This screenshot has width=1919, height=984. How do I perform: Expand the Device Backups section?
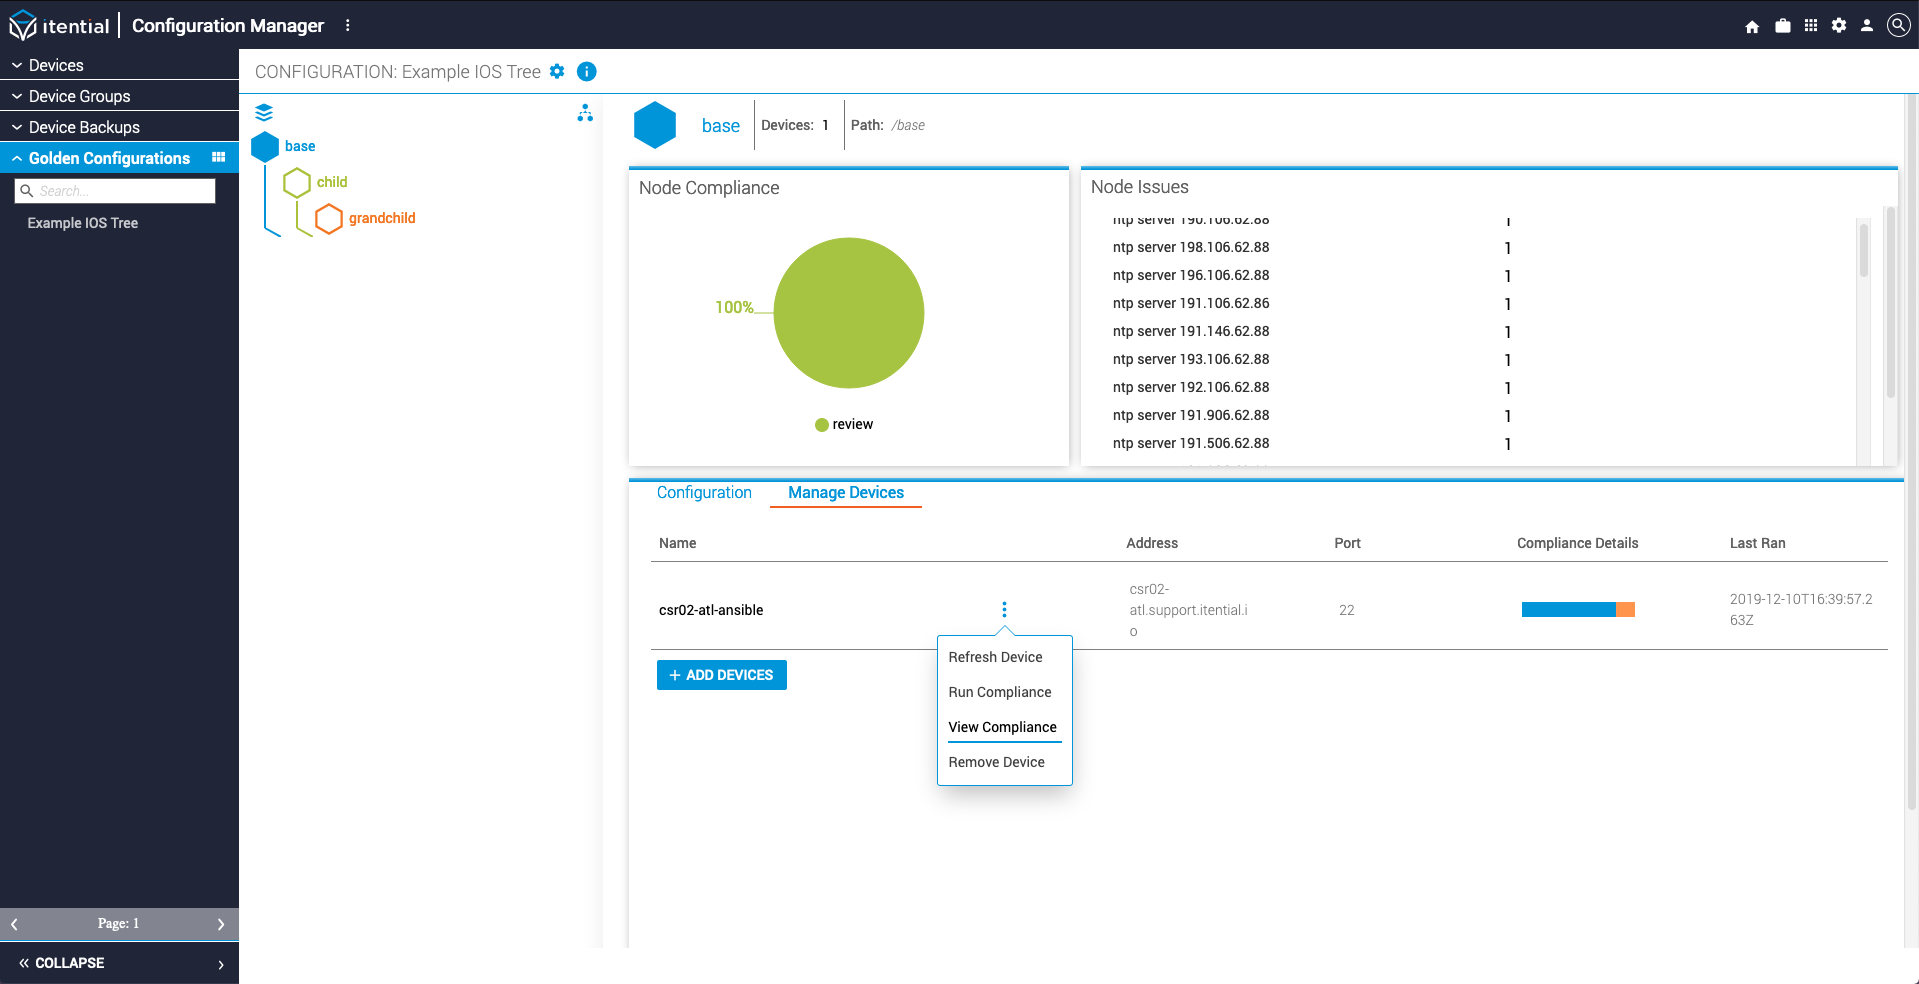(119, 127)
